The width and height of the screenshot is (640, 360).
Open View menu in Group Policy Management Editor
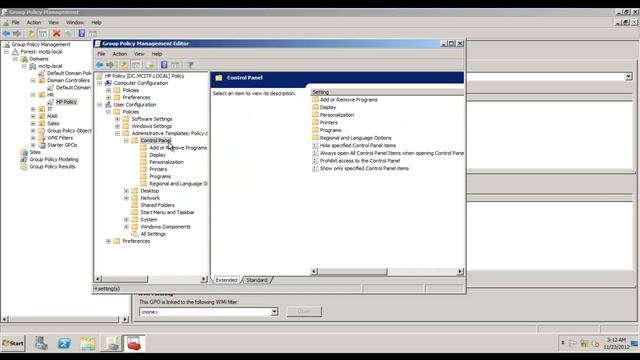click(x=139, y=54)
